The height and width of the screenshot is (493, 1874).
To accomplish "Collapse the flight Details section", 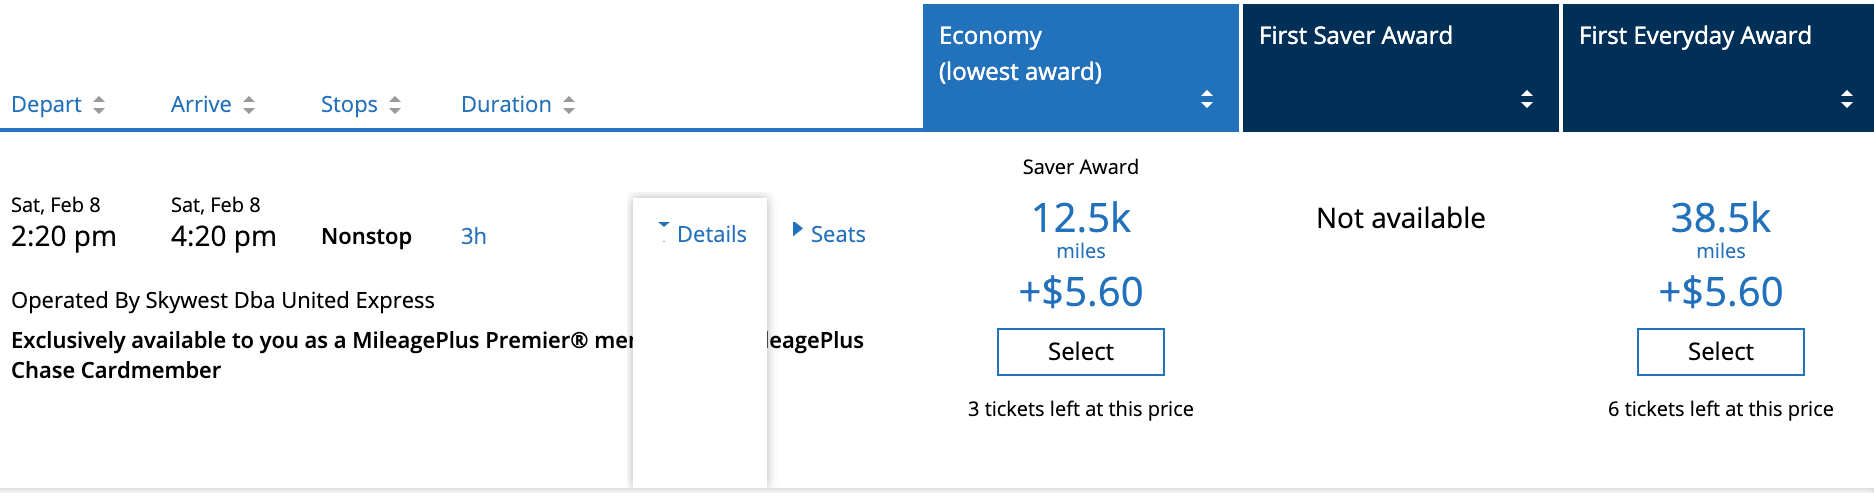I will (x=702, y=234).
